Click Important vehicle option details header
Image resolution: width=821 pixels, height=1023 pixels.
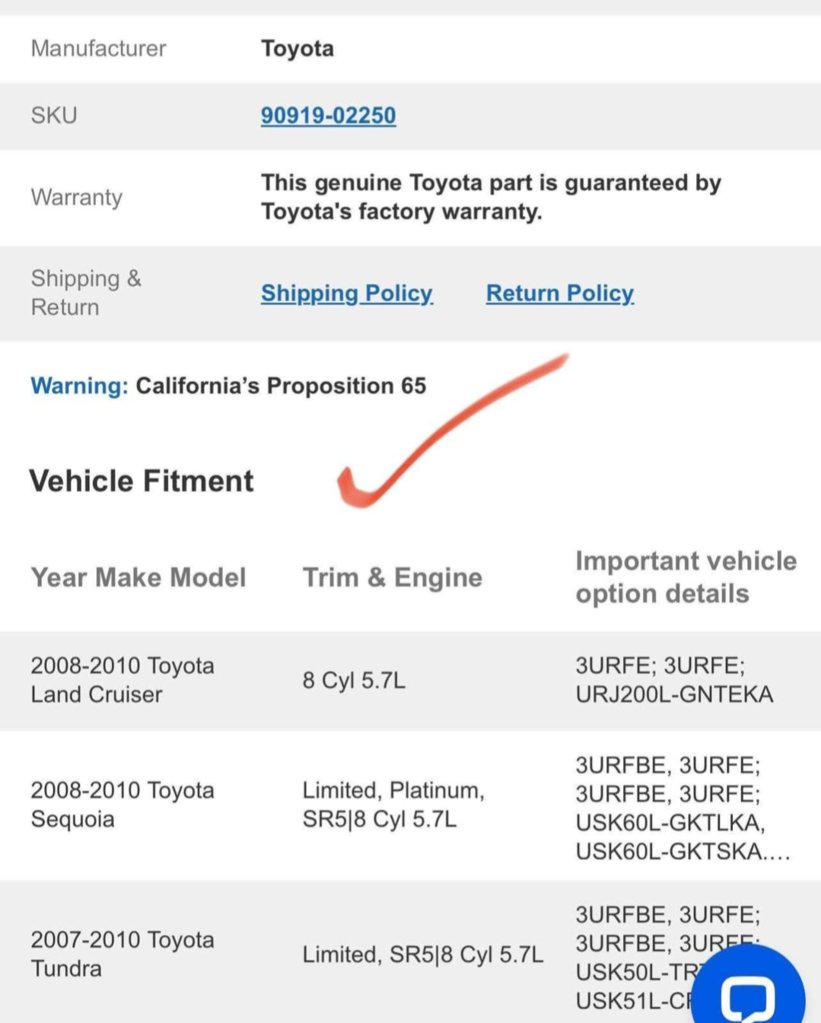click(686, 577)
